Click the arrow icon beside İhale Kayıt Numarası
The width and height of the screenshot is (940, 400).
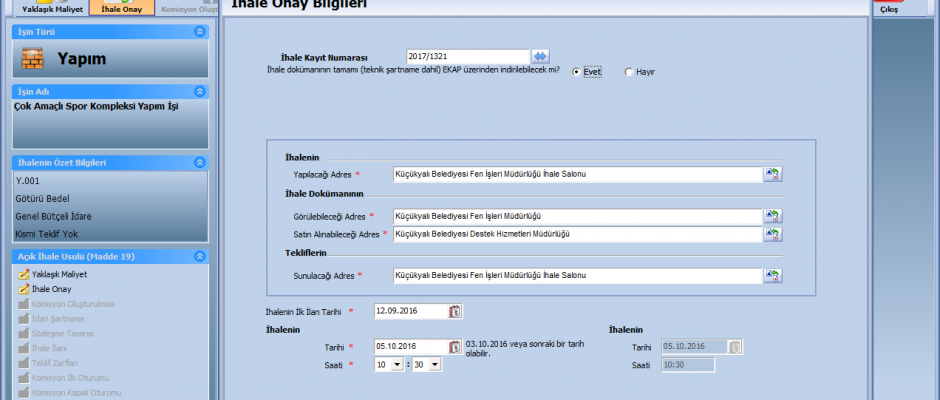pos(541,57)
